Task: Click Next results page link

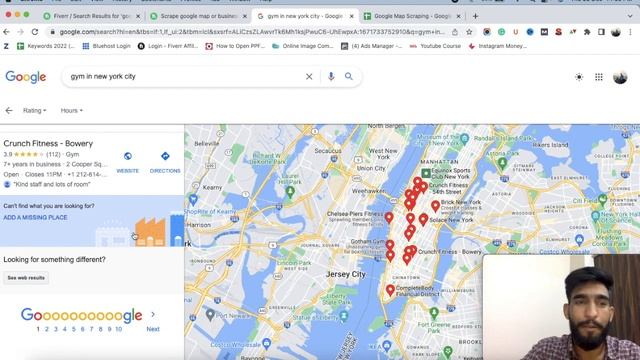Action: point(153,329)
